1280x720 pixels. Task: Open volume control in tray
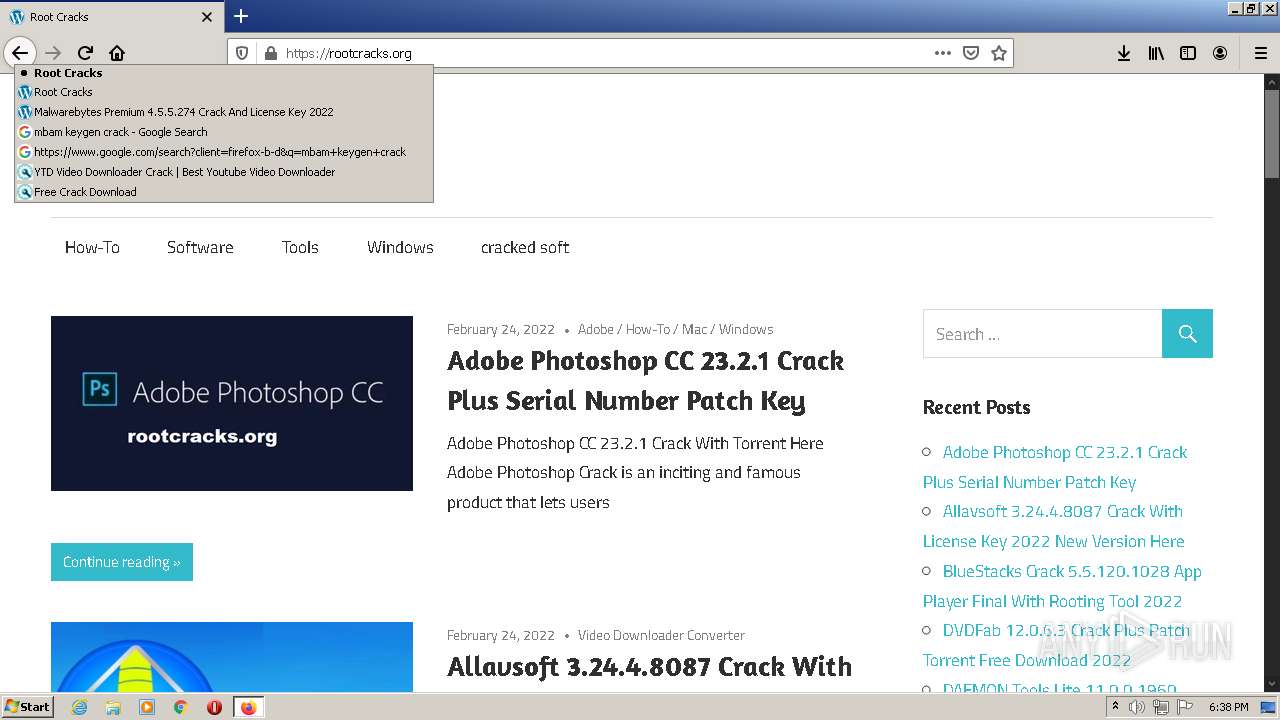(1137, 707)
